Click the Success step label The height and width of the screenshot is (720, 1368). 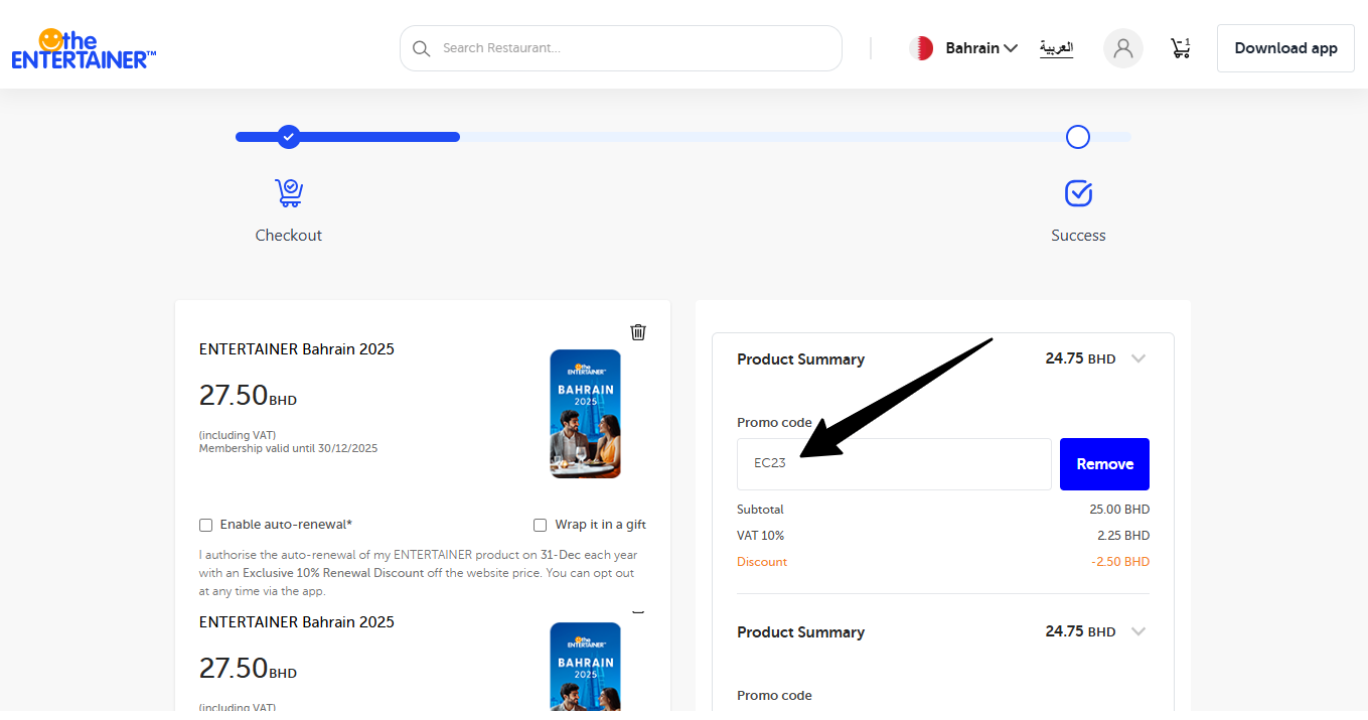(1078, 236)
